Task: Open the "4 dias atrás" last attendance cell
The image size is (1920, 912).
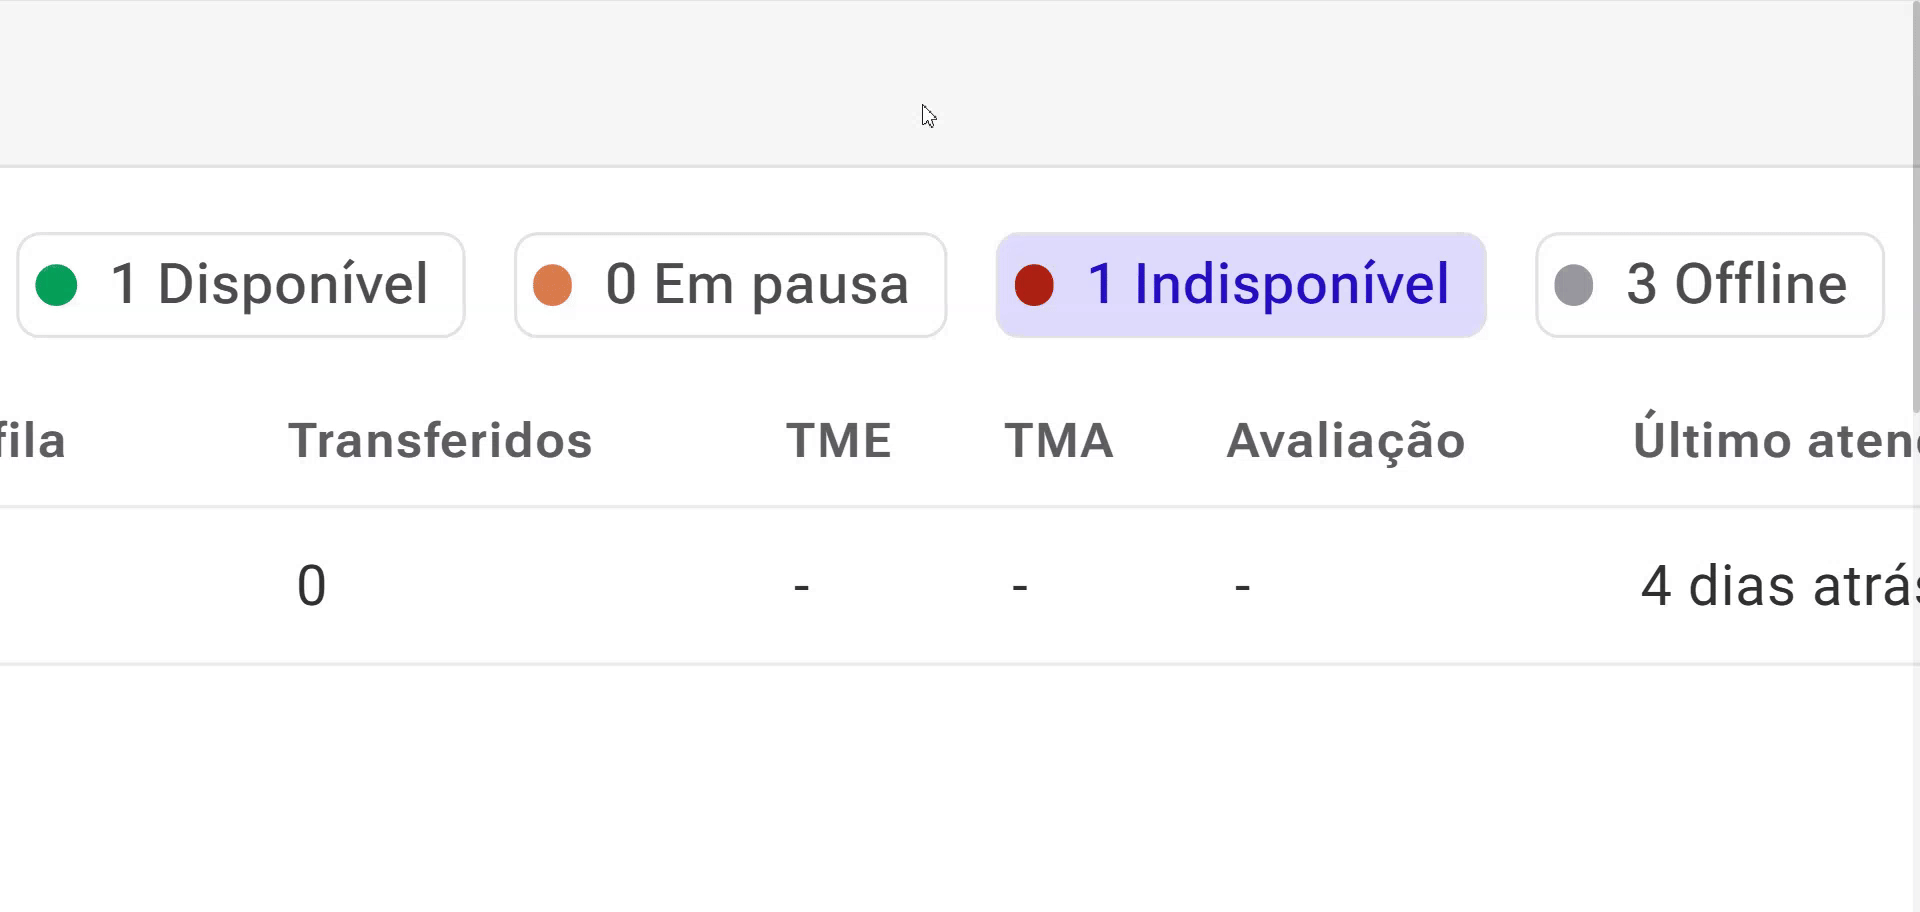Action: pyautogui.click(x=1778, y=586)
